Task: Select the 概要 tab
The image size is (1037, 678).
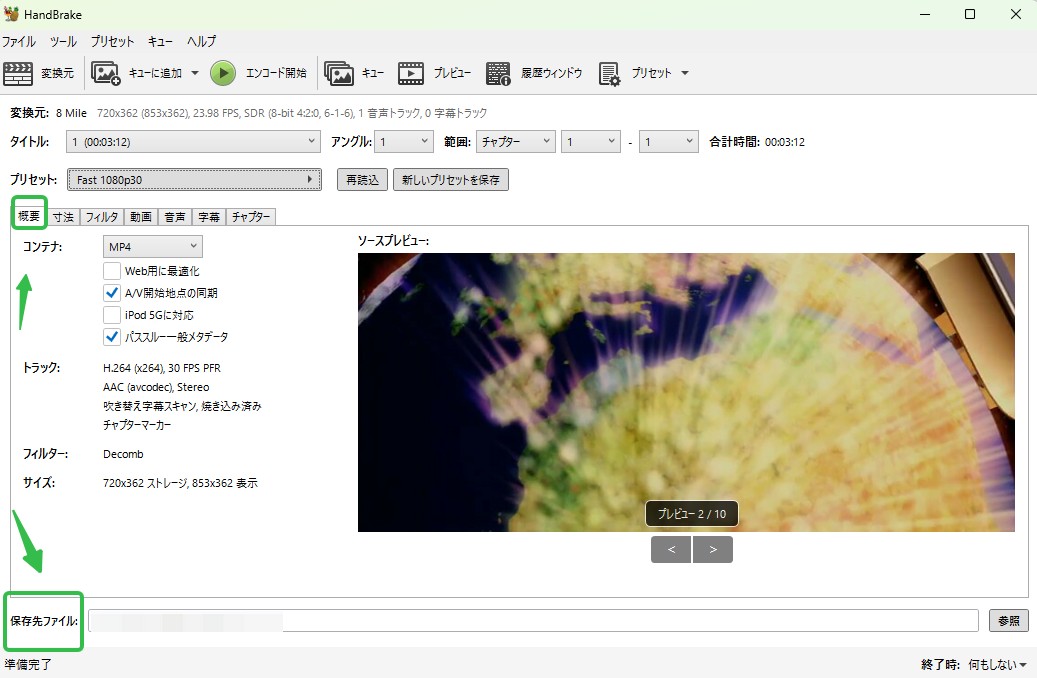Action: point(29,216)
